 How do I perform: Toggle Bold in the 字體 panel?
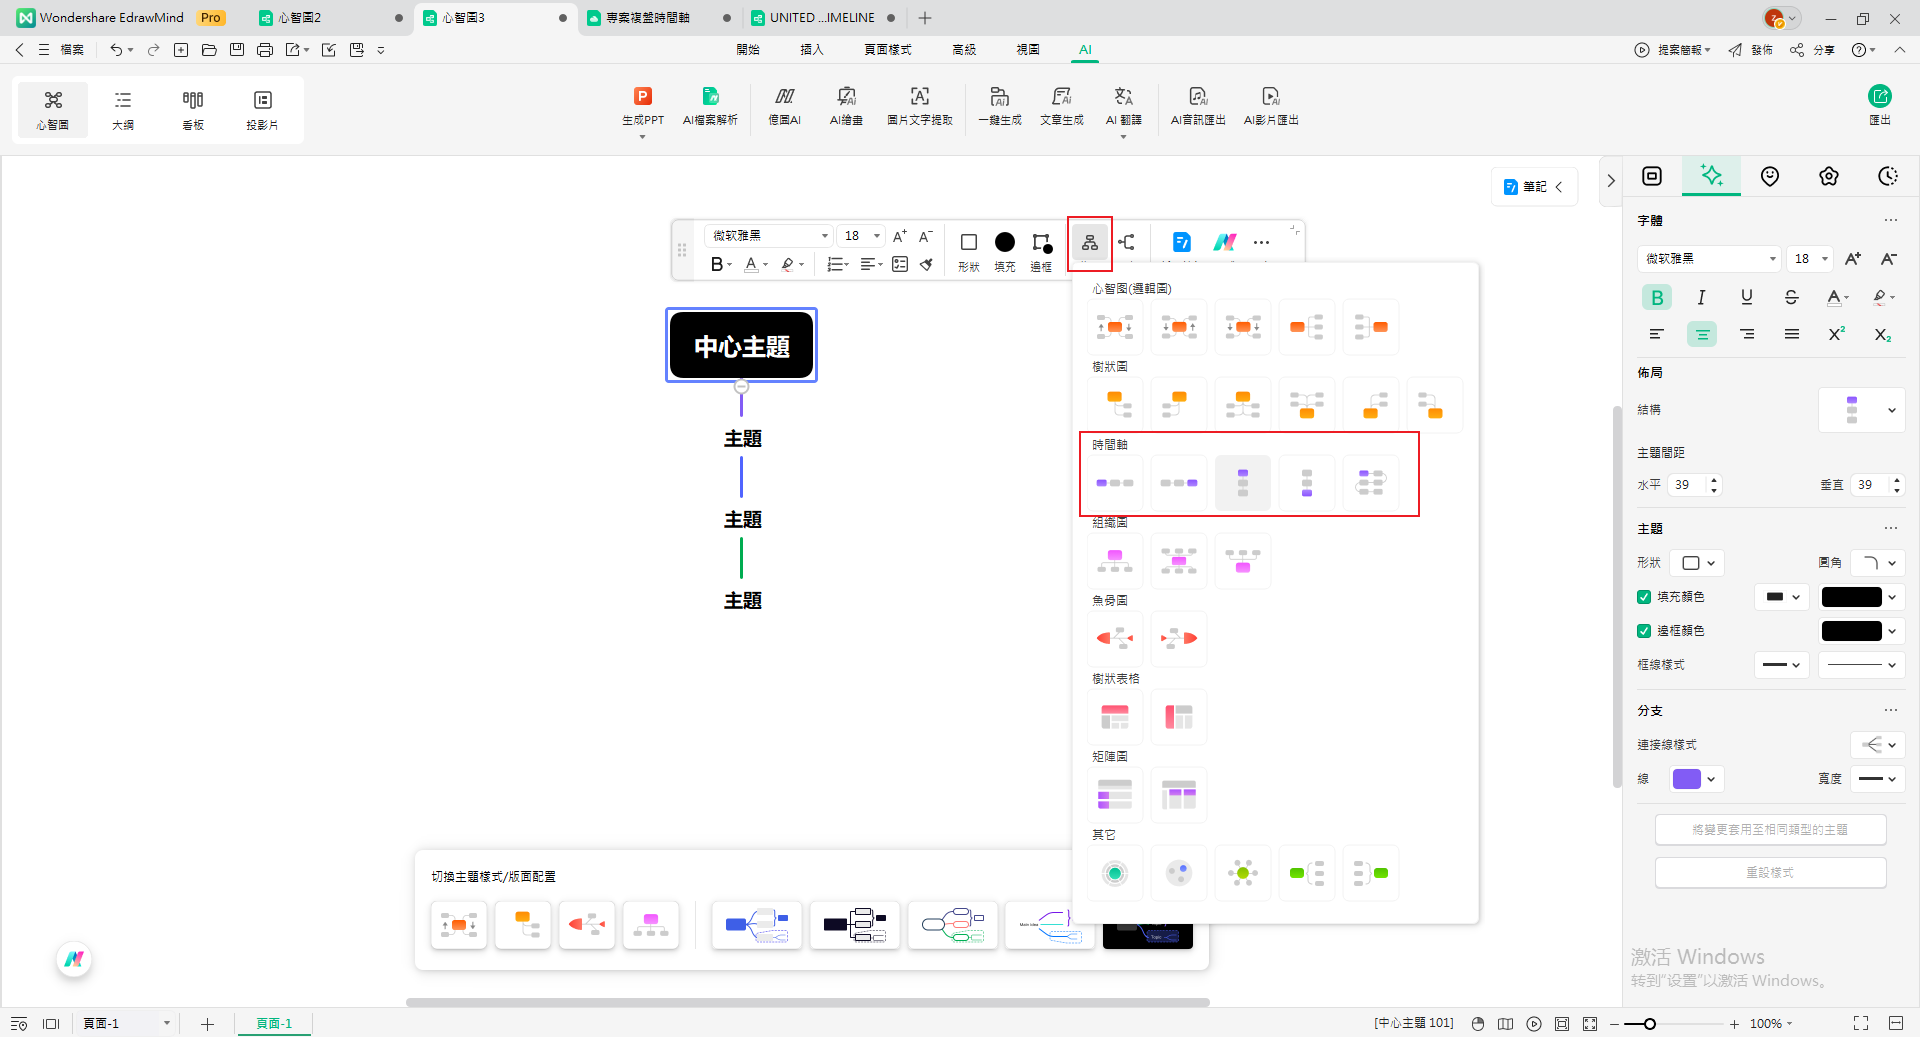click(x=1657, y=297)
